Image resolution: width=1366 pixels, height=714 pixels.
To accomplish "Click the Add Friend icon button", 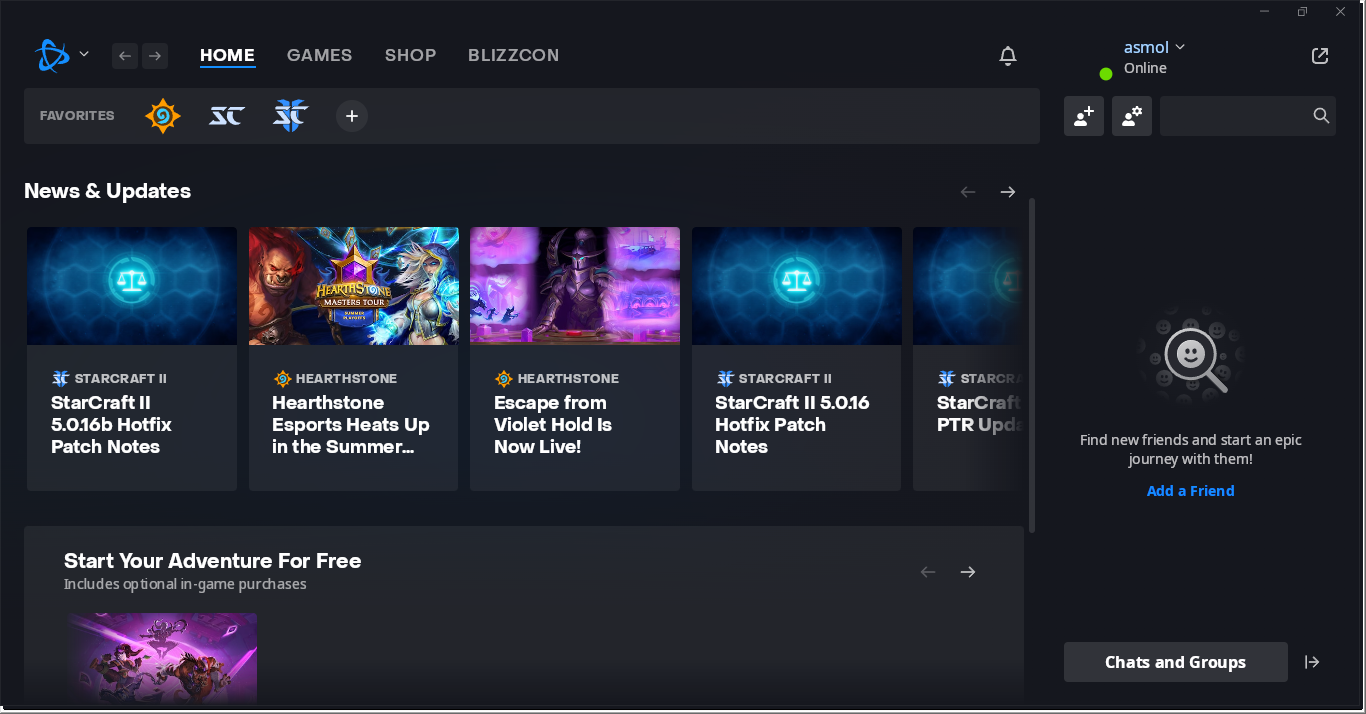I will (x=1084, y=116).
